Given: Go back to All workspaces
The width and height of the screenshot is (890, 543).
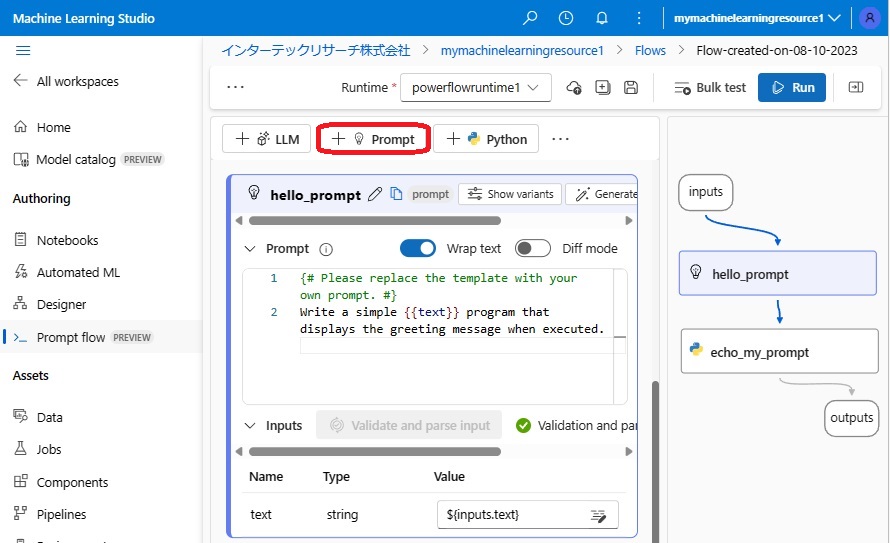Looking at the screenshot, I should point(66,81).
